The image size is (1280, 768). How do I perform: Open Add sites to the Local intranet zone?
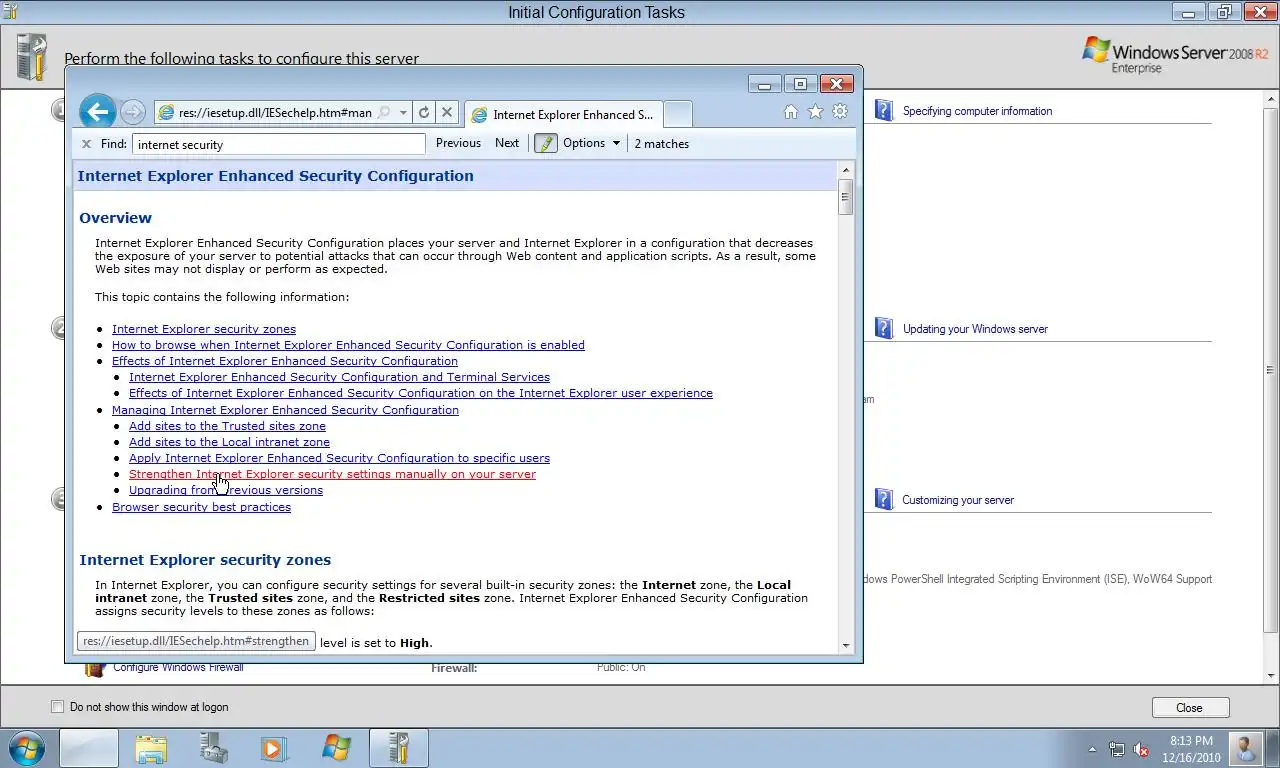tap(229, 442)
